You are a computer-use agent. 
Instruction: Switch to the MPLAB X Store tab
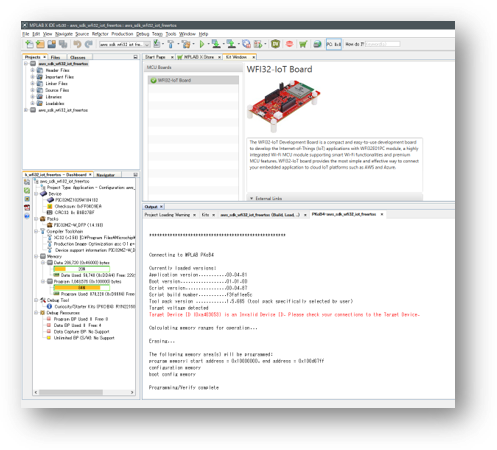coord(199,57)
